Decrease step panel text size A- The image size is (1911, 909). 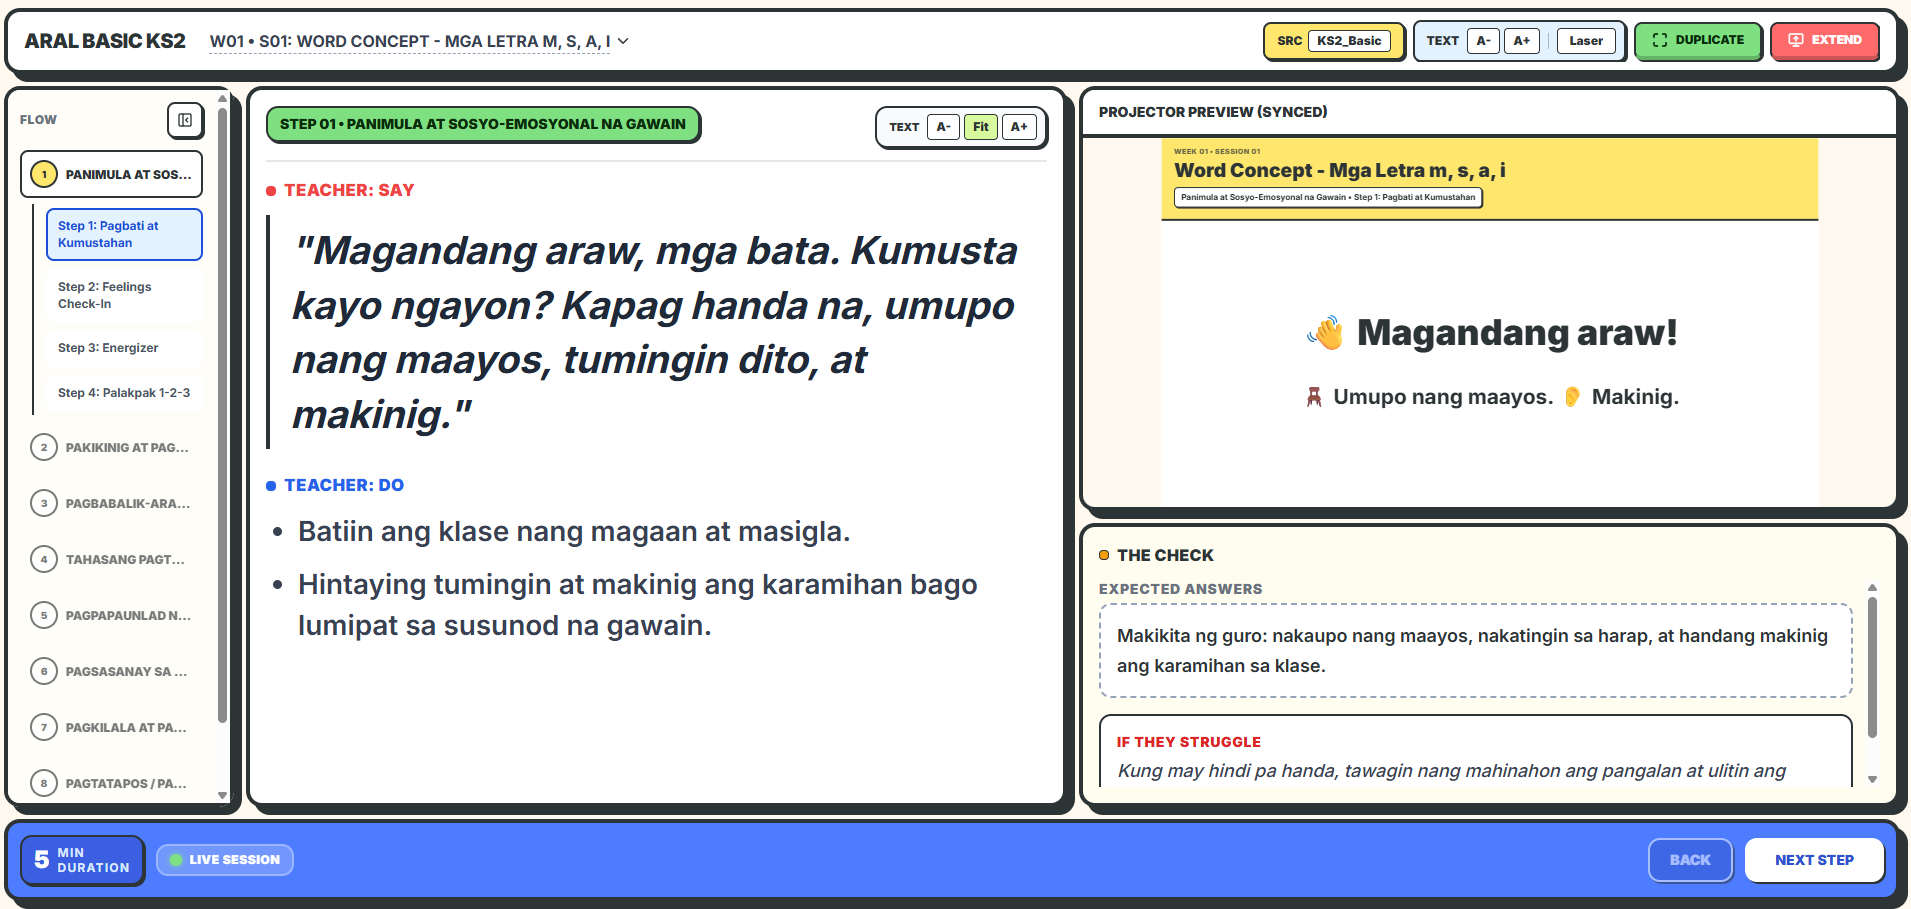click(943, 127)
